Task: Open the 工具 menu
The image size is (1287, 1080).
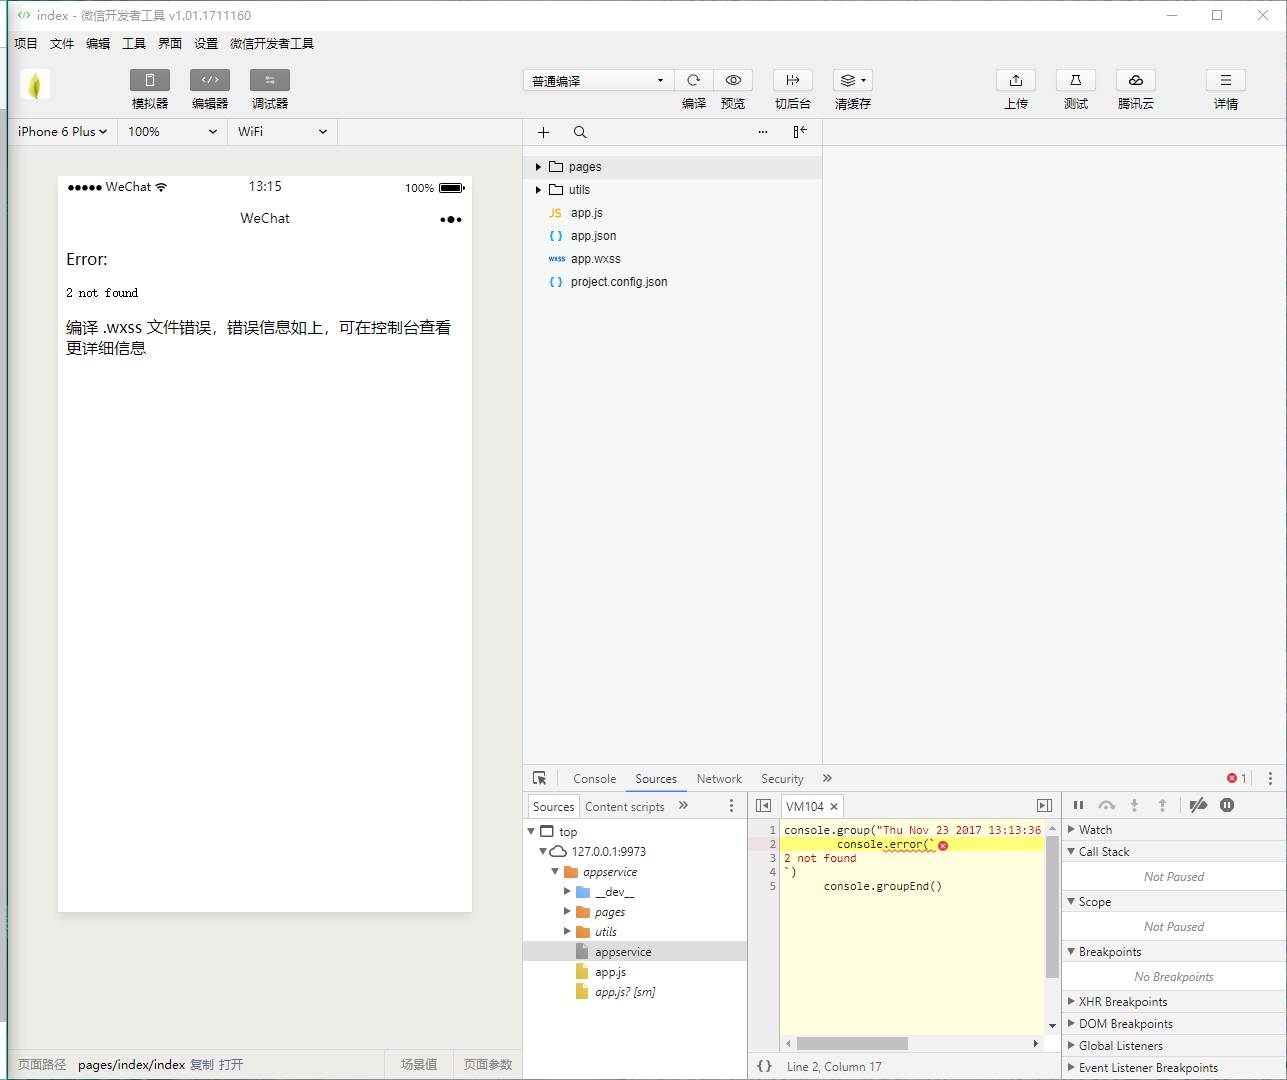Action: pyautogui.click(x=134, y=43)
